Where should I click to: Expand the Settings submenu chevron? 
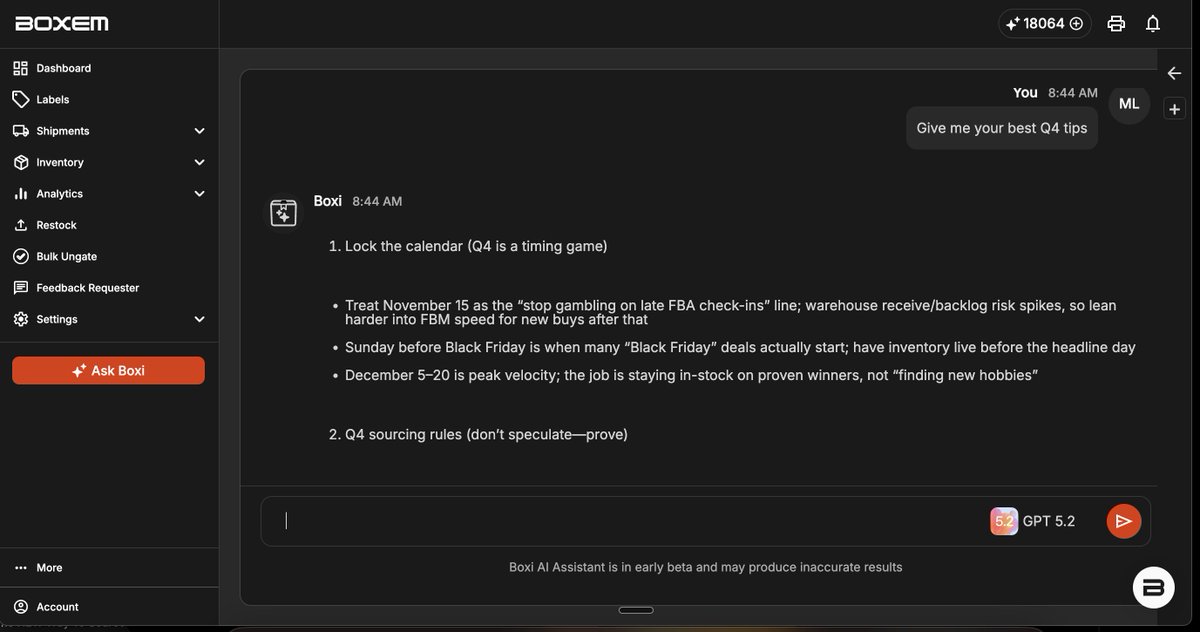click(199, 319)
